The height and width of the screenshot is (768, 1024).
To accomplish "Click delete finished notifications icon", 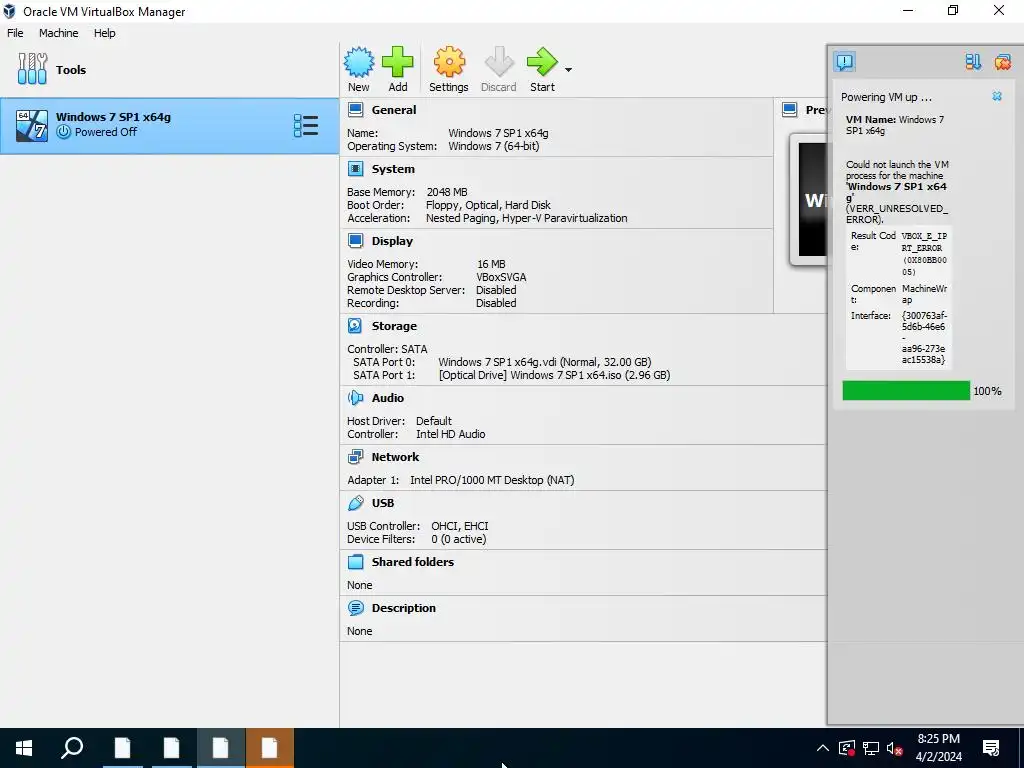I will click(1002, 62).
